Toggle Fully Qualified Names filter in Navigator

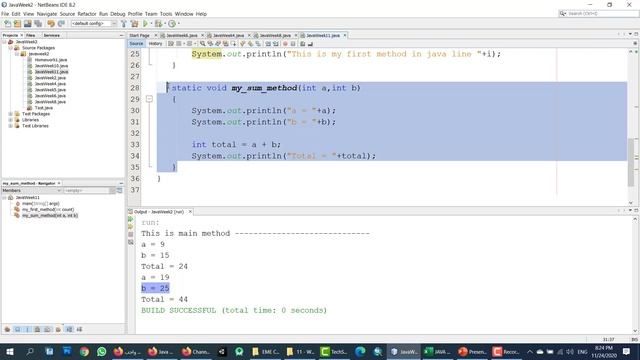point(58,329)
